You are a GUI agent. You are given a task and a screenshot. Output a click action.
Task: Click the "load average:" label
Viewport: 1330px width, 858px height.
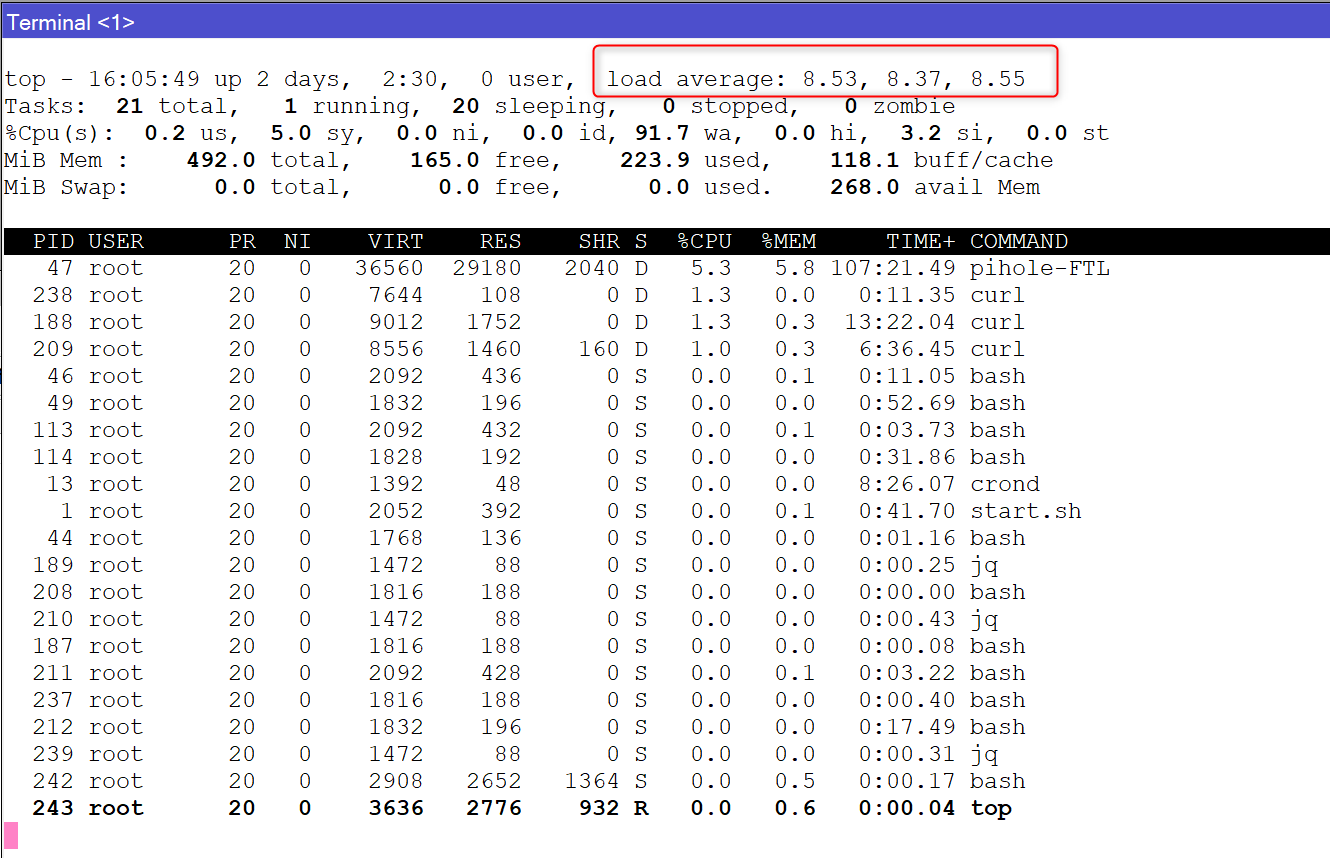696,79
